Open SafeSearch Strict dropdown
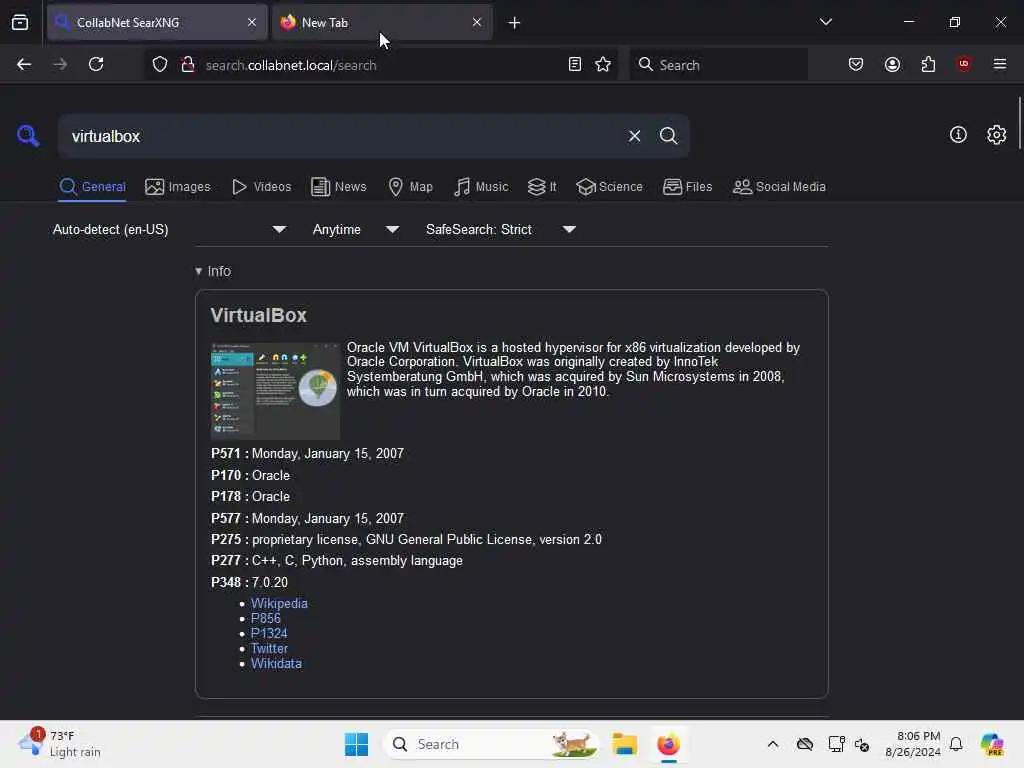This screenshot has height=768, width=1024. (500, 229)
